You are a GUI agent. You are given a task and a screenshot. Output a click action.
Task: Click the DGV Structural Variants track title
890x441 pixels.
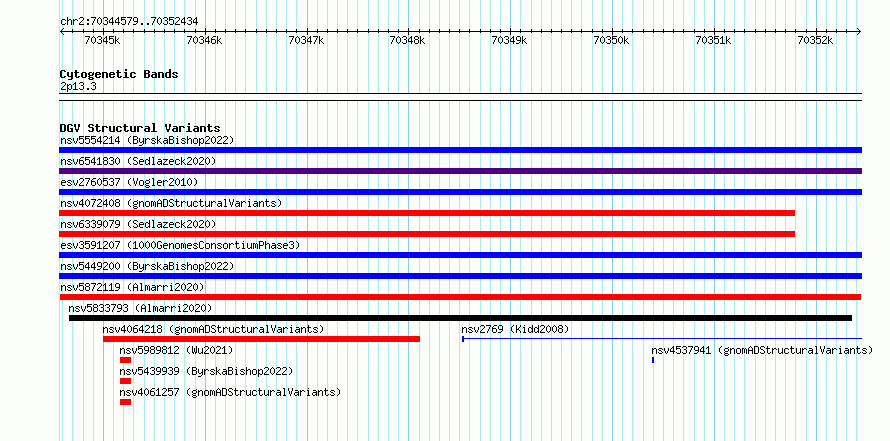click(140, 128)
